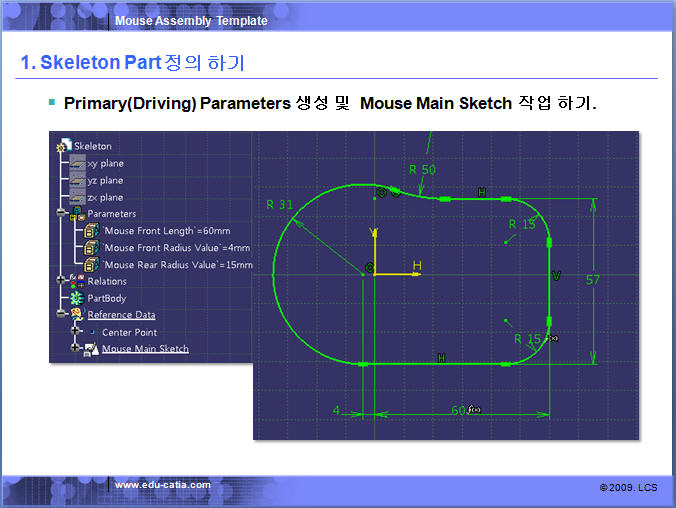This screenshot has height=508, width=676.
Task: Expand the Mouse Main Sketch node
Action: 75,349
